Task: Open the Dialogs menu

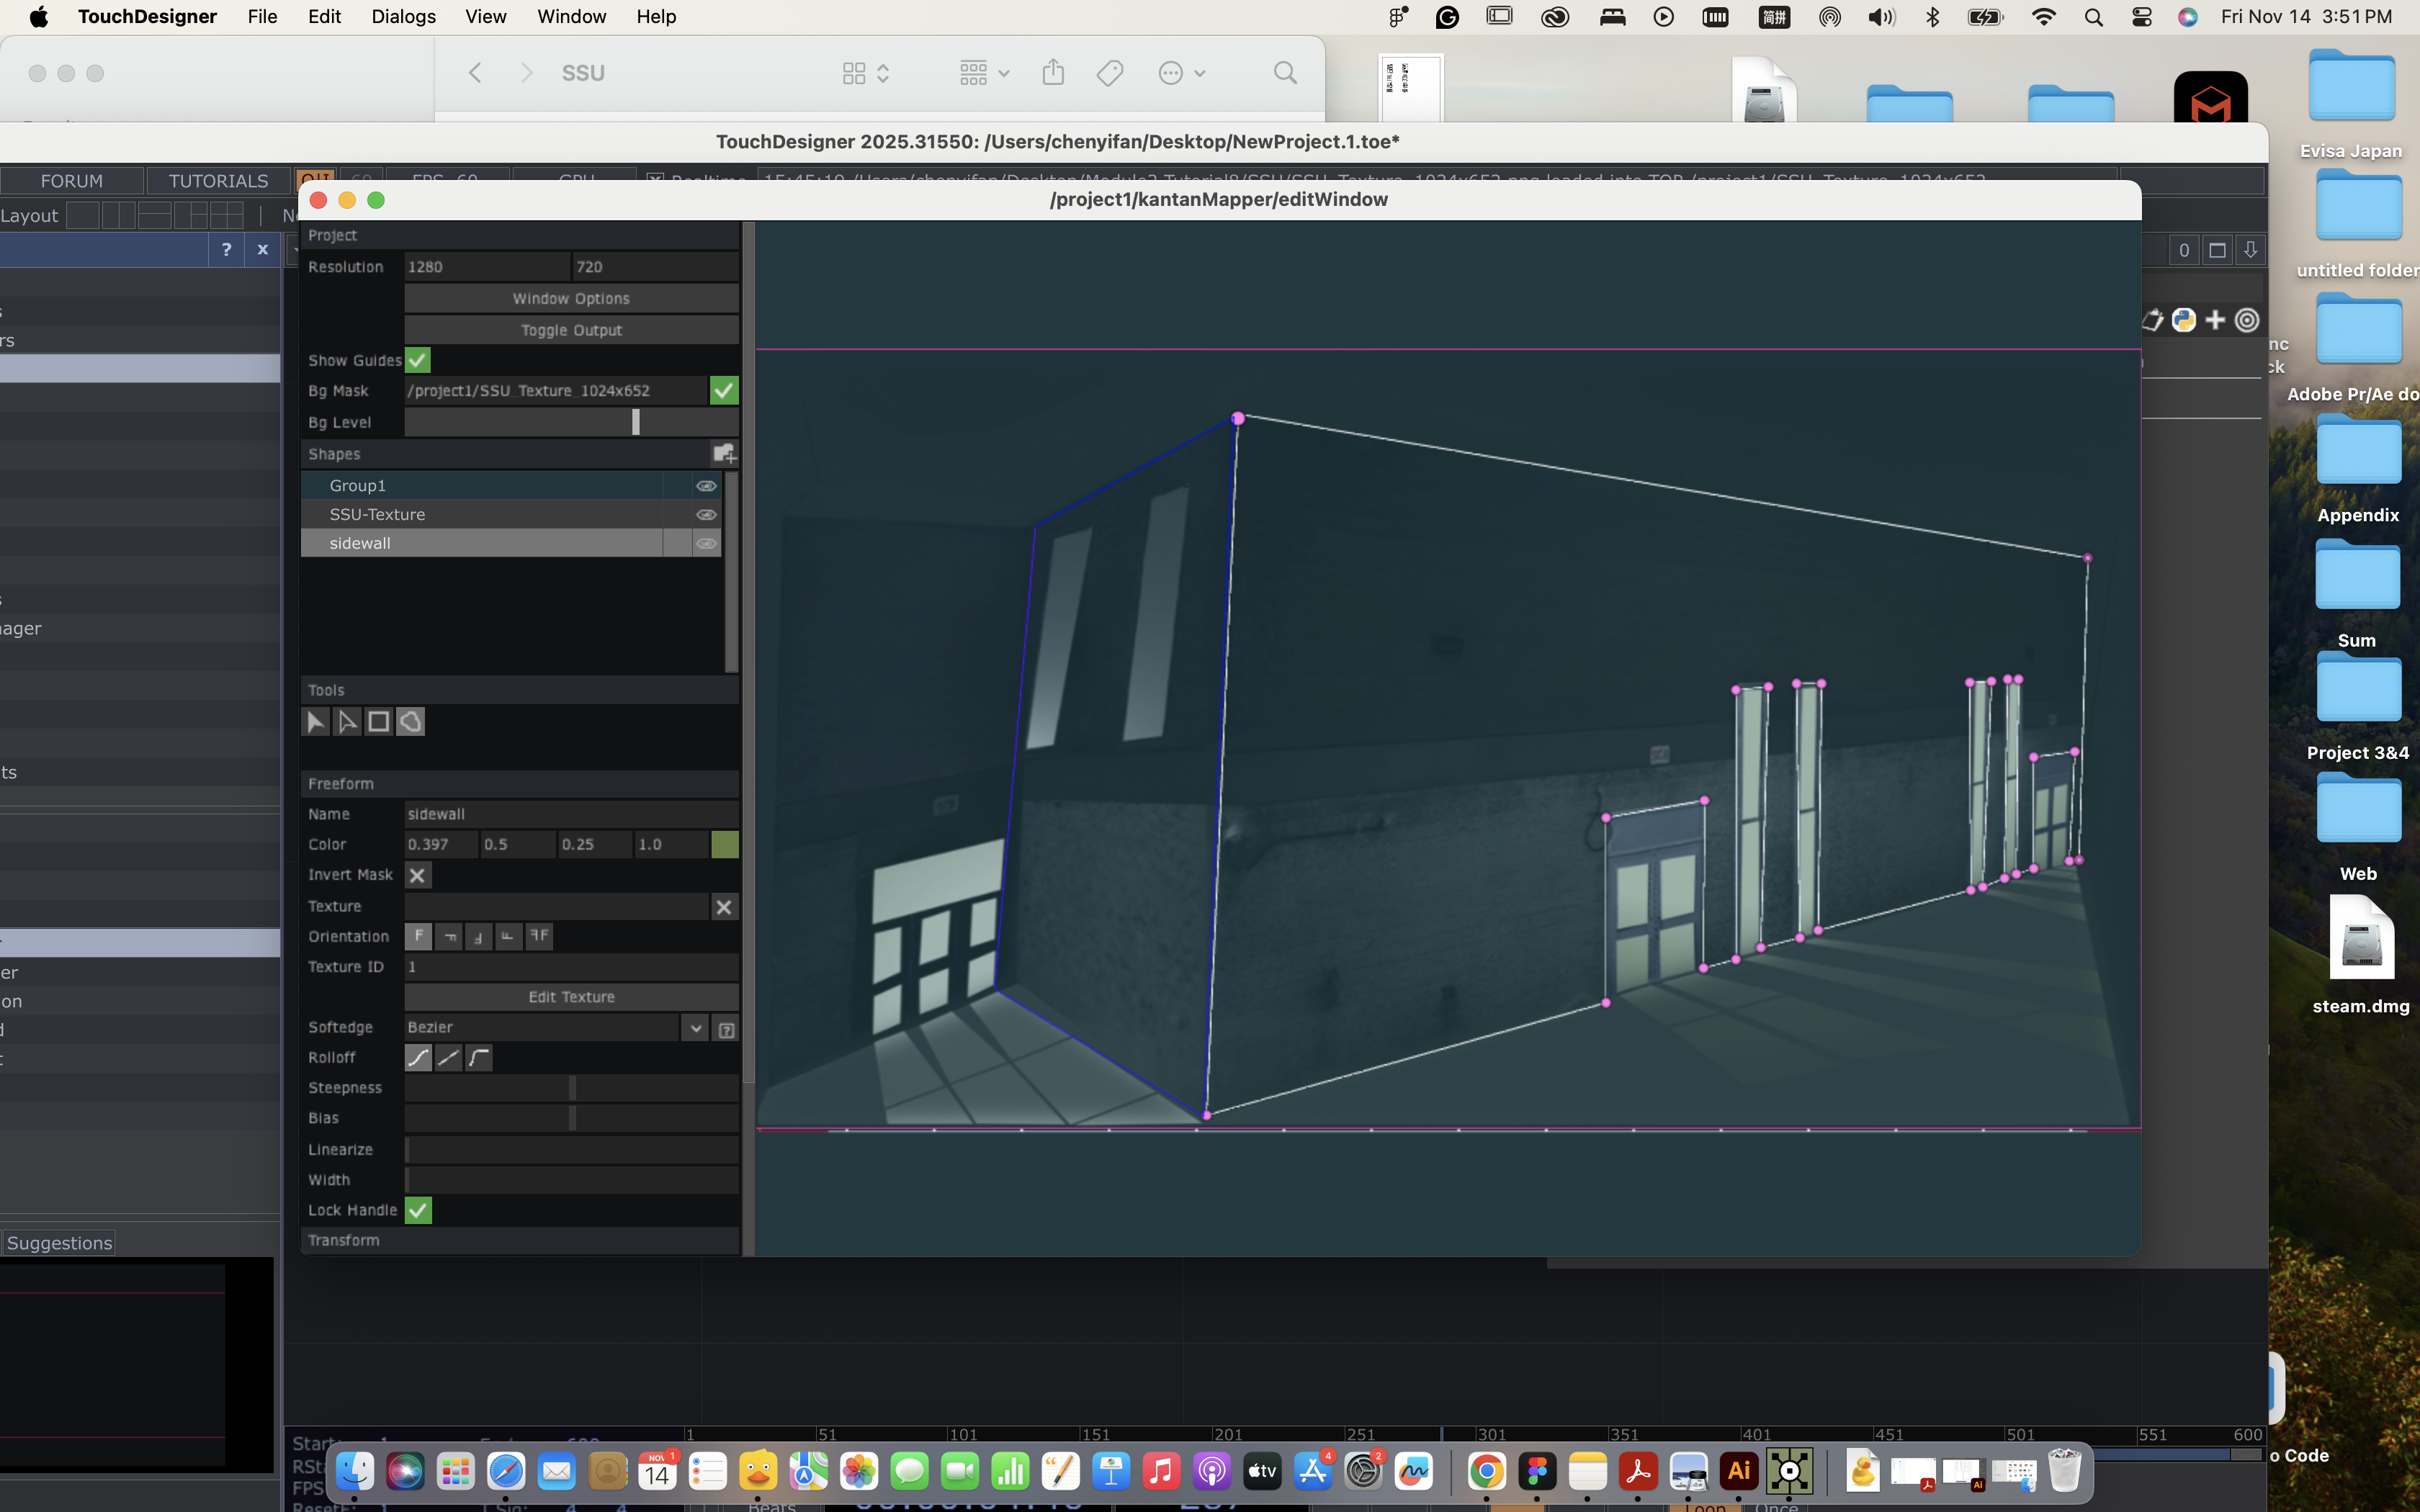Action: pos(403,17)
